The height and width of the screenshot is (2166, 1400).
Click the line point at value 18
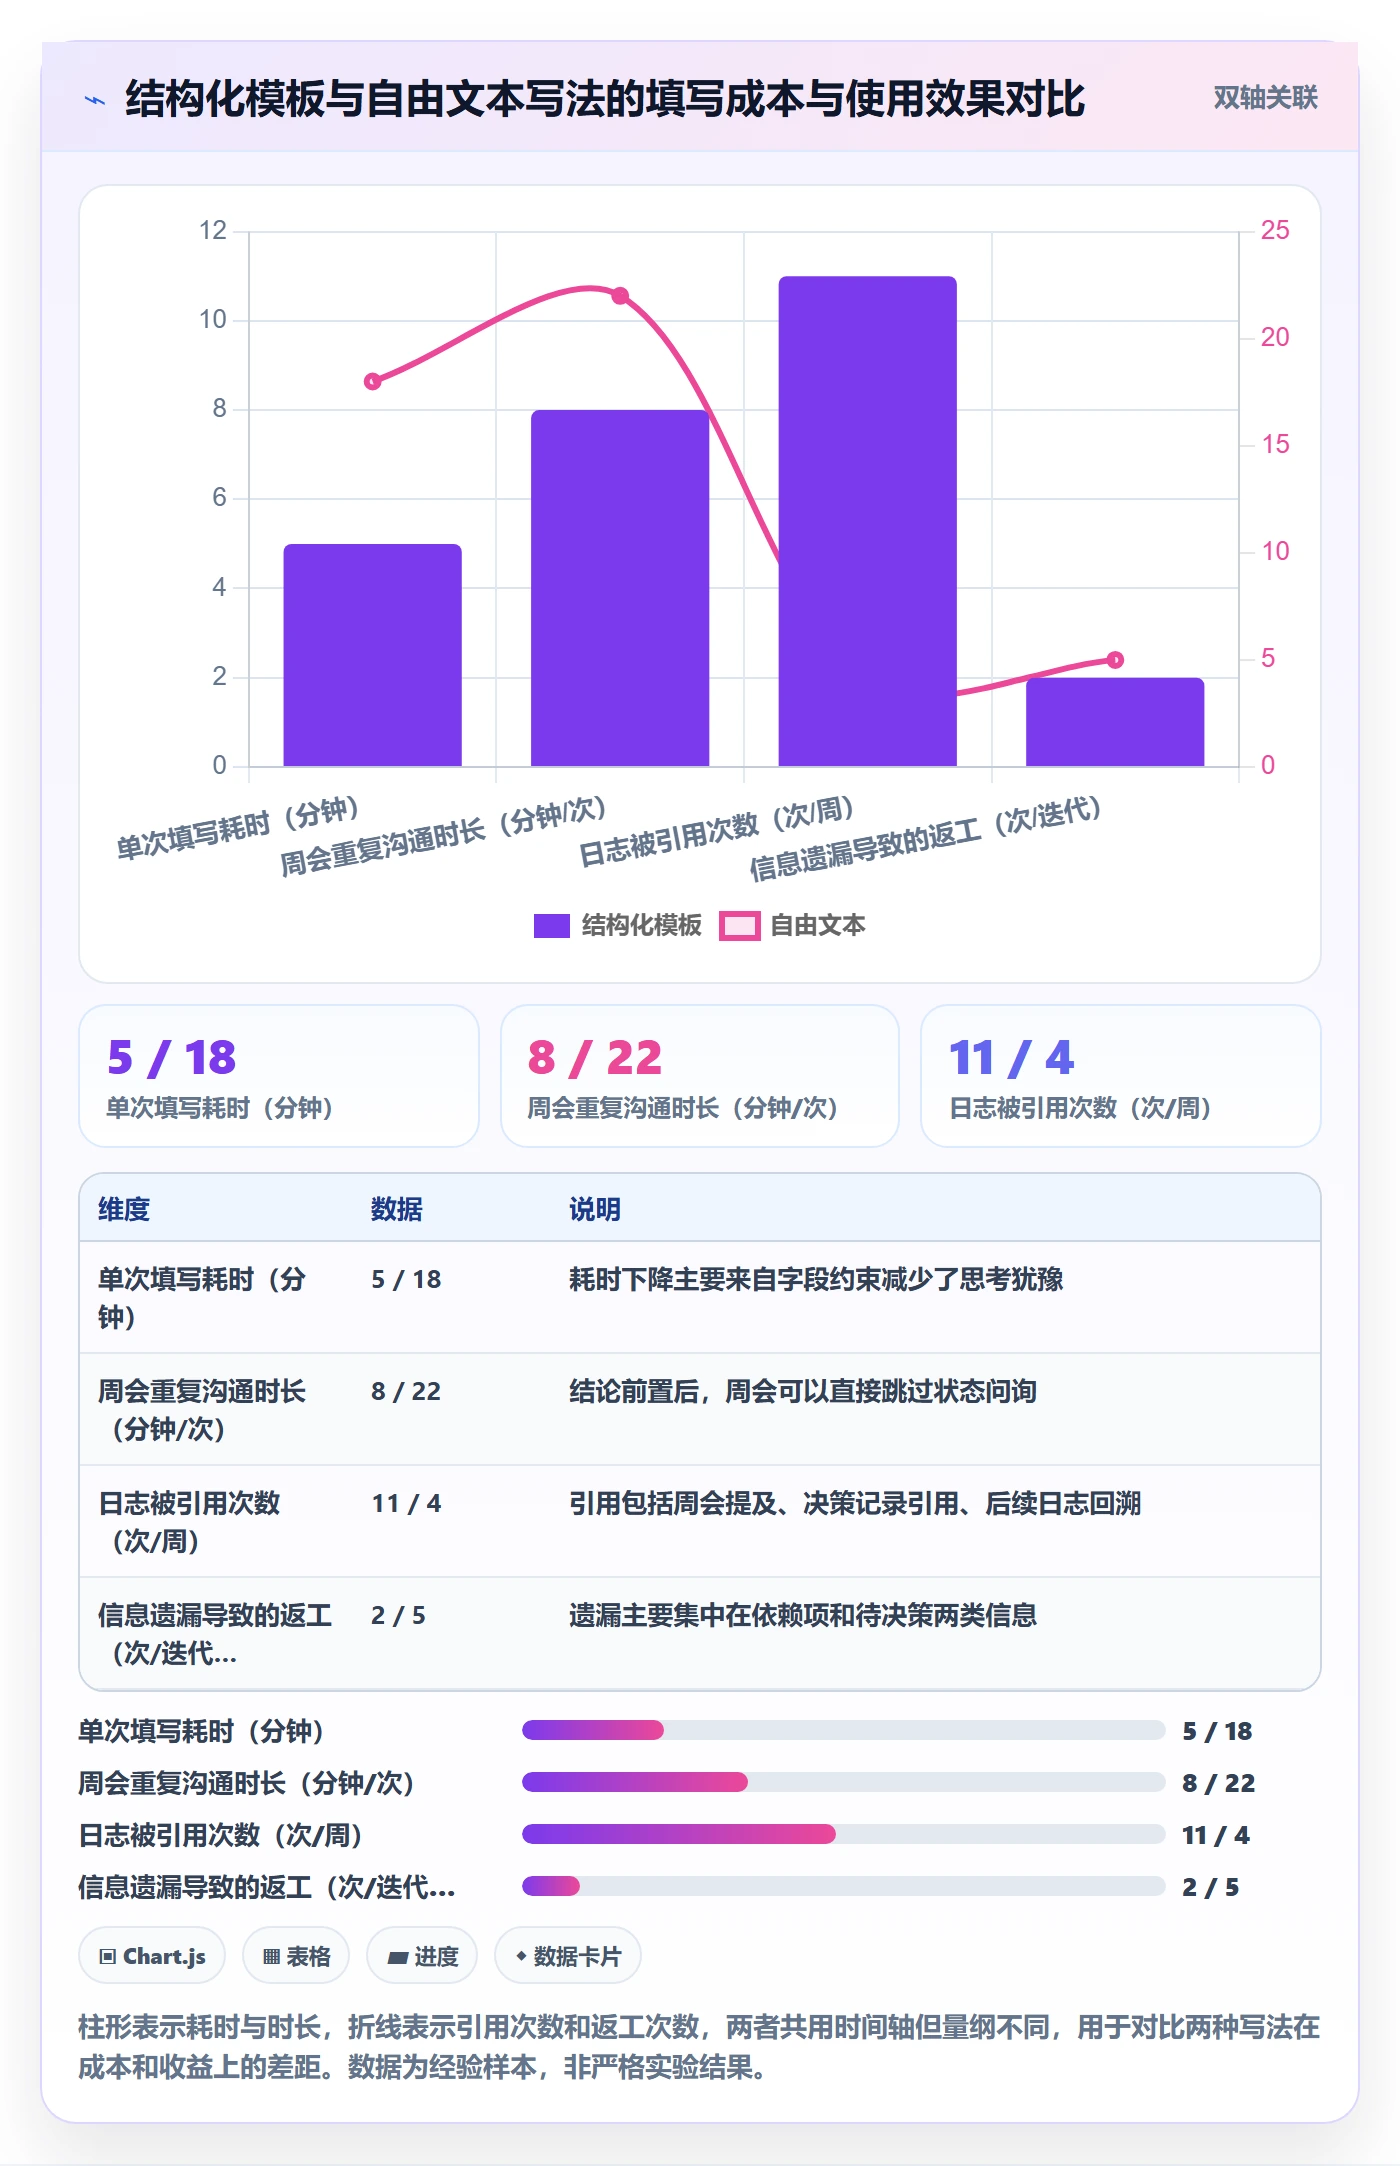pos(372,381)
